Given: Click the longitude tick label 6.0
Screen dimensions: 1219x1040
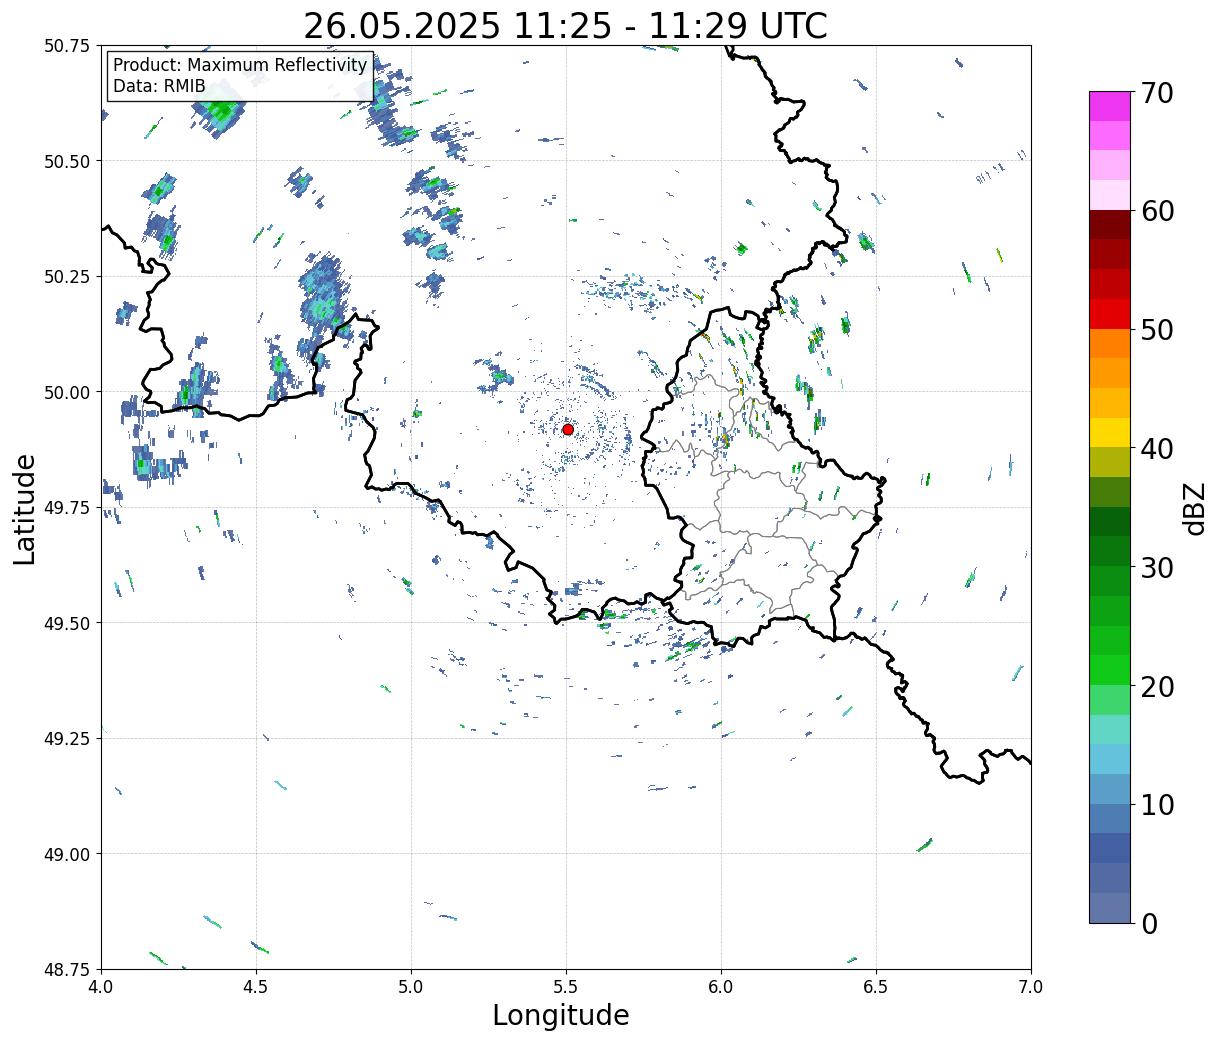Looking at the screenshot, I should [721, 987].
